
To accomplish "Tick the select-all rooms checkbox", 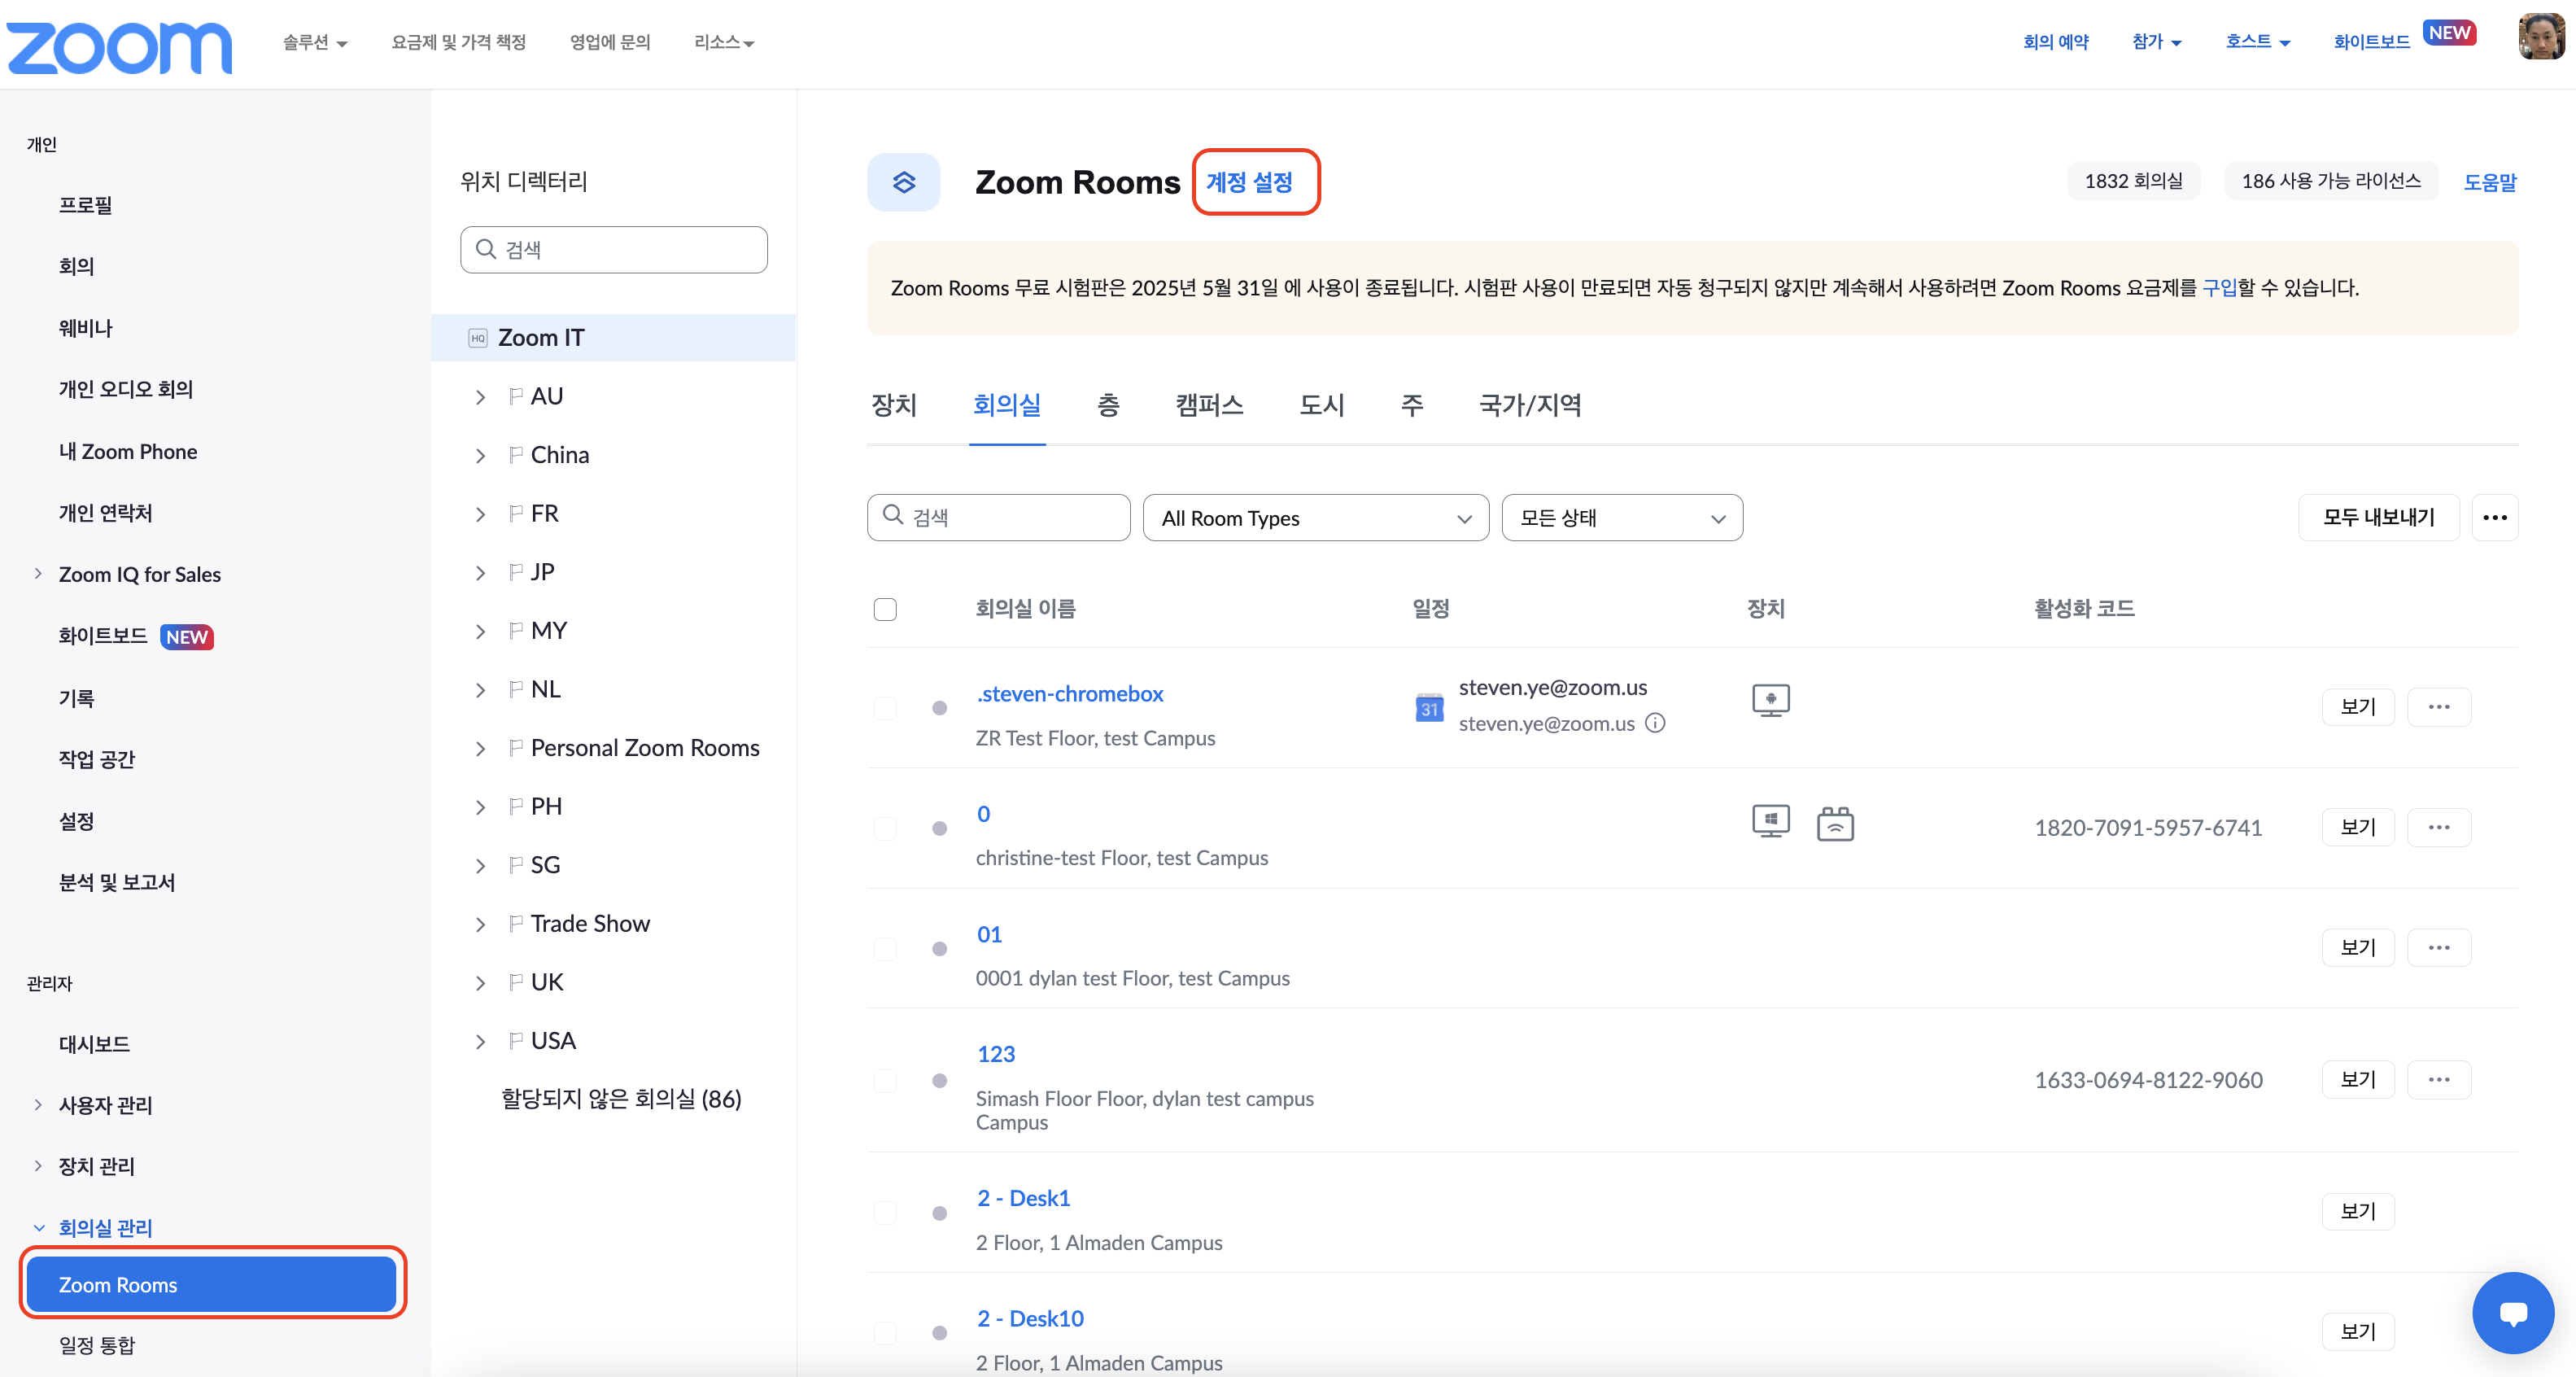I will (x=885, y=609).
